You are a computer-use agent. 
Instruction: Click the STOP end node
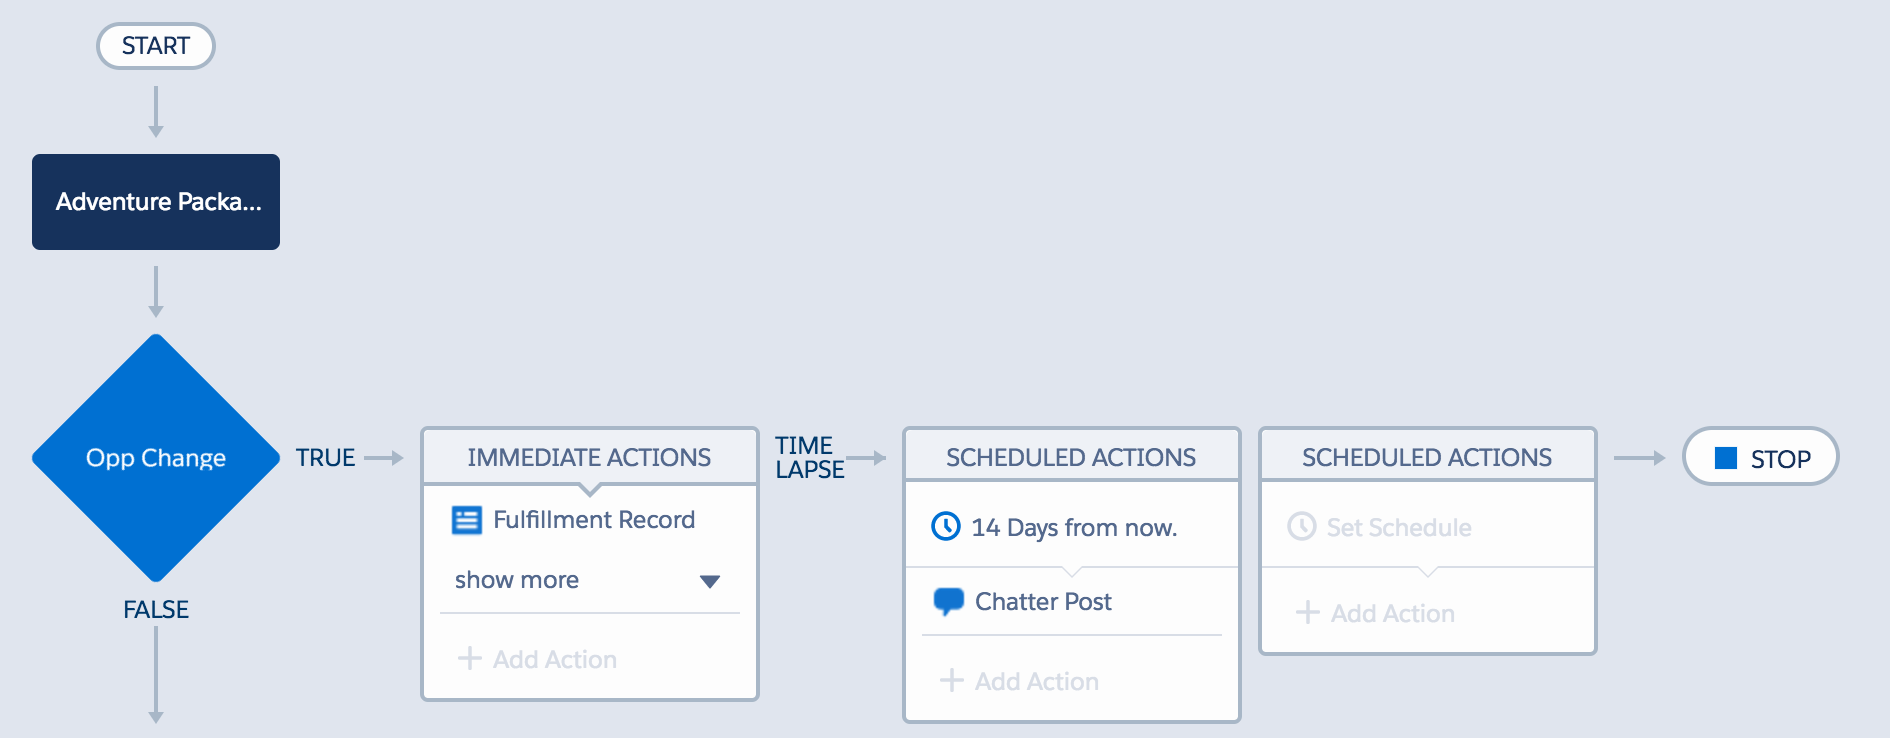coord(1761,457)
